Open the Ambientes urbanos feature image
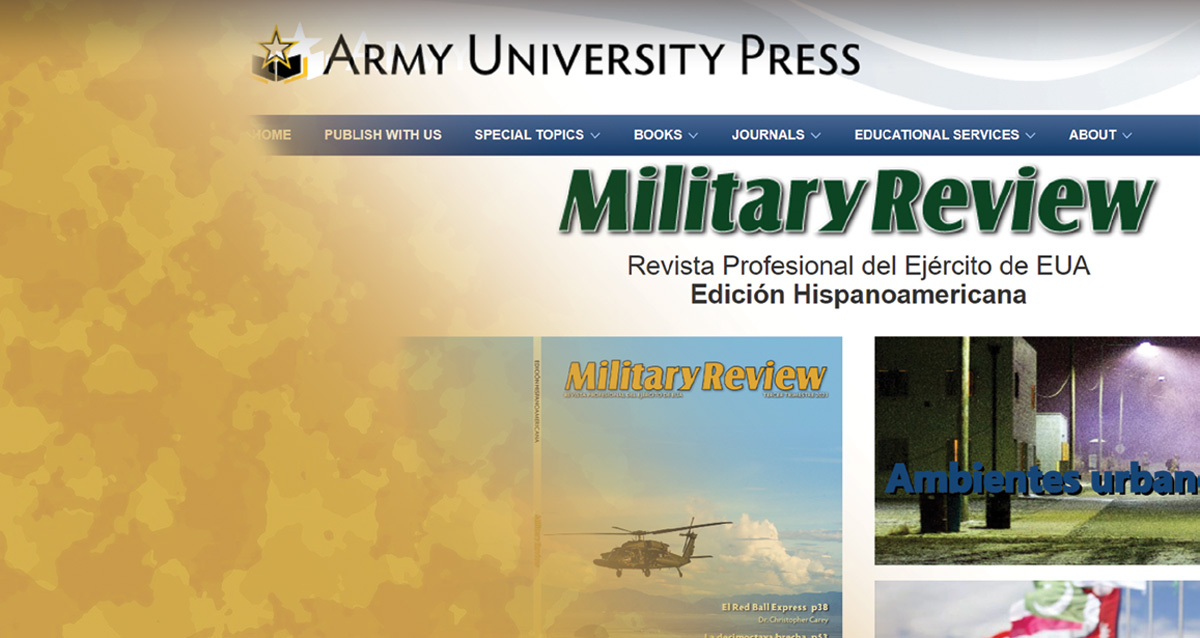 click(x=1037, y=451)
